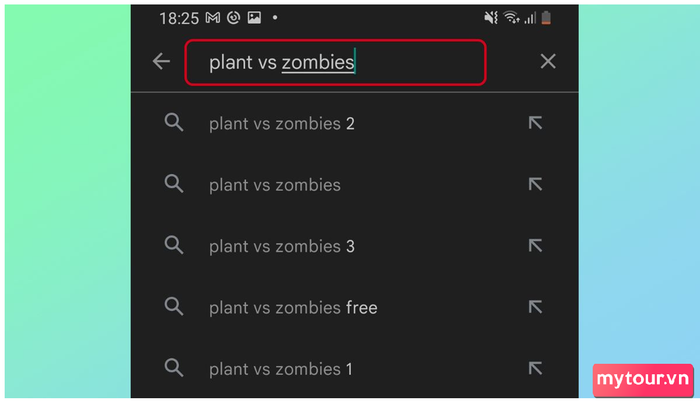700x405 pixels.
Task: Tap the back arrow beside search field
Action: point(161,61)
